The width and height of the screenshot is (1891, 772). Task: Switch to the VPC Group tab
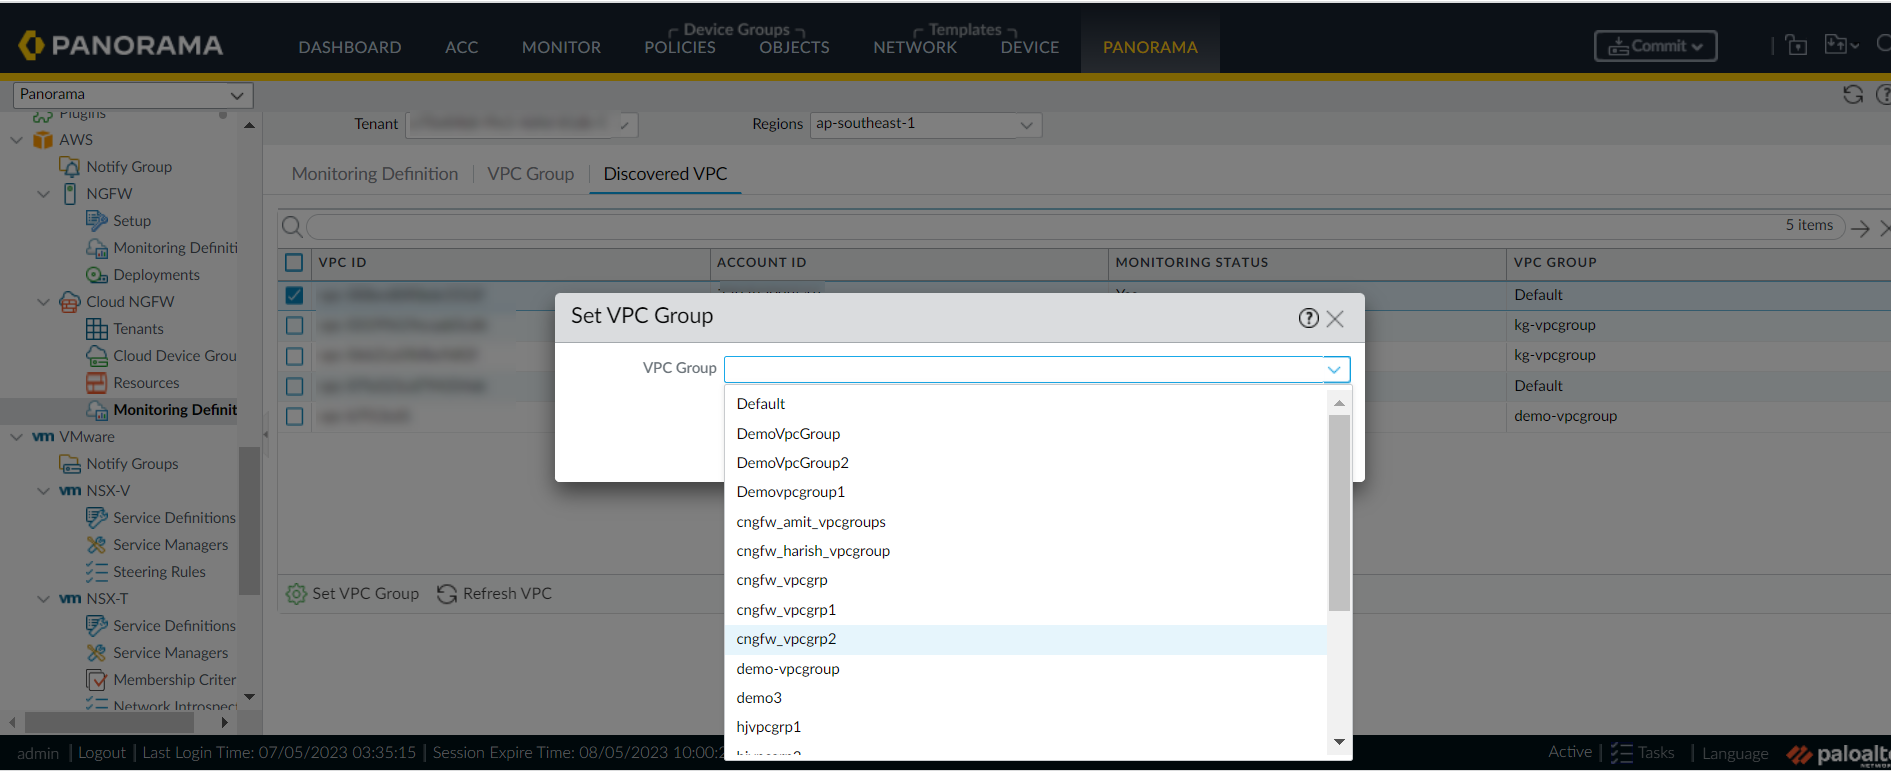point(530,174)
